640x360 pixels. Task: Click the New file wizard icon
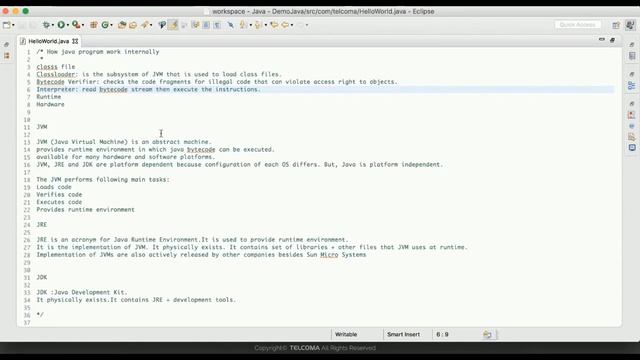[x=7, y=25]
